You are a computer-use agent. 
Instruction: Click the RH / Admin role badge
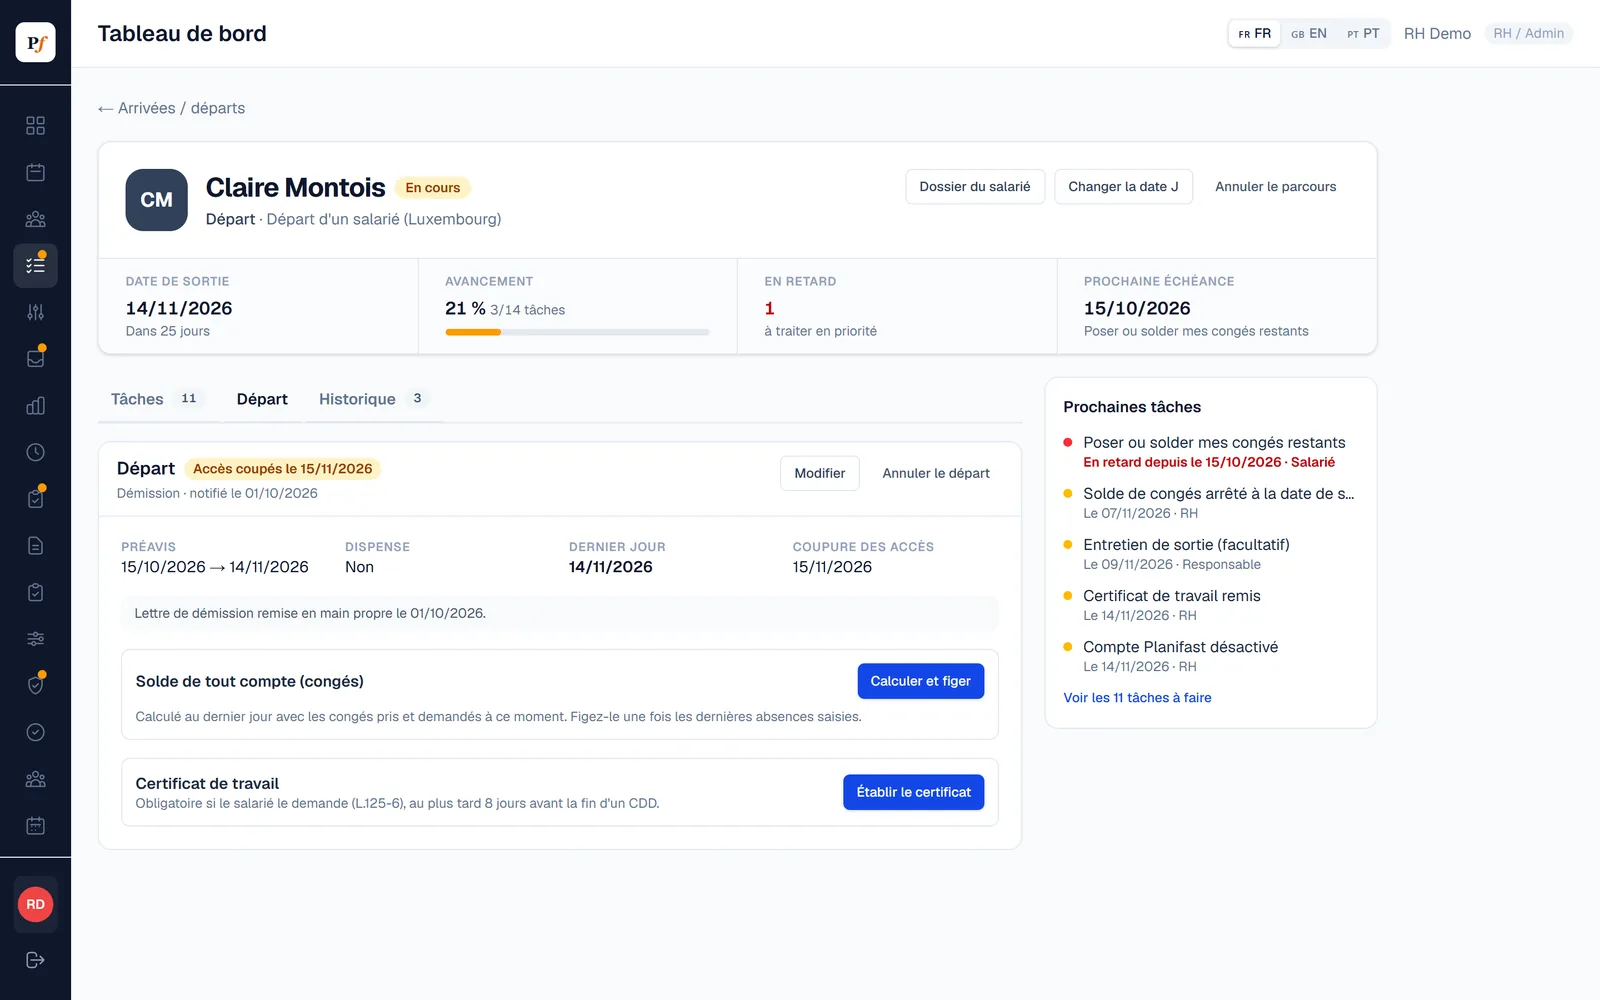[1528, 33]
